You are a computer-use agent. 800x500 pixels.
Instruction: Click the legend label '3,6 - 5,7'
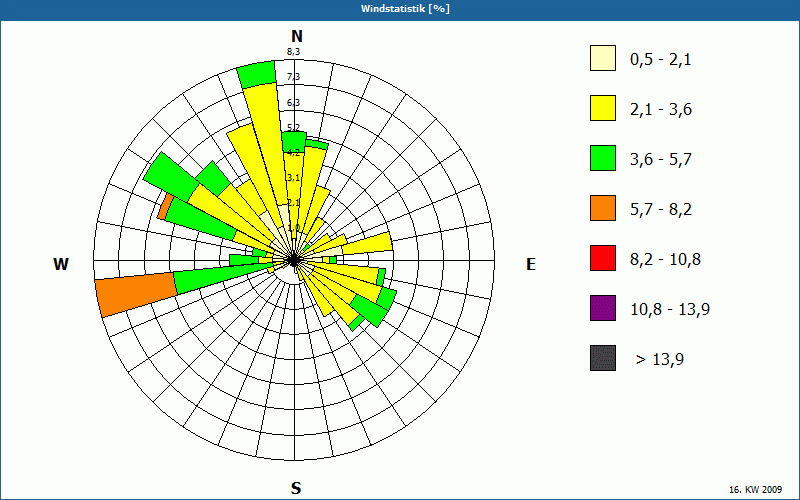pos(661,160)
